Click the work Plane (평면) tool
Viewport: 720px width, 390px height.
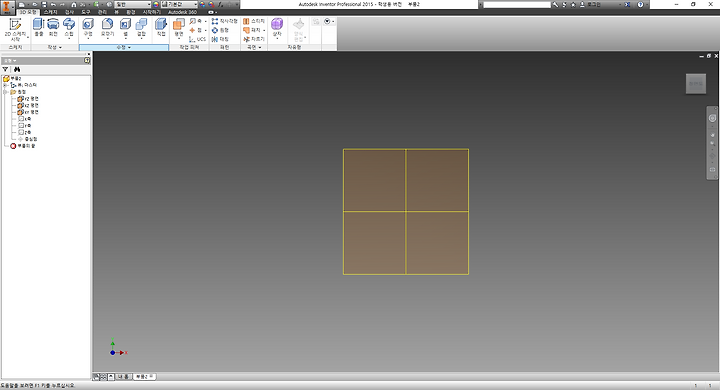point(179,28)
